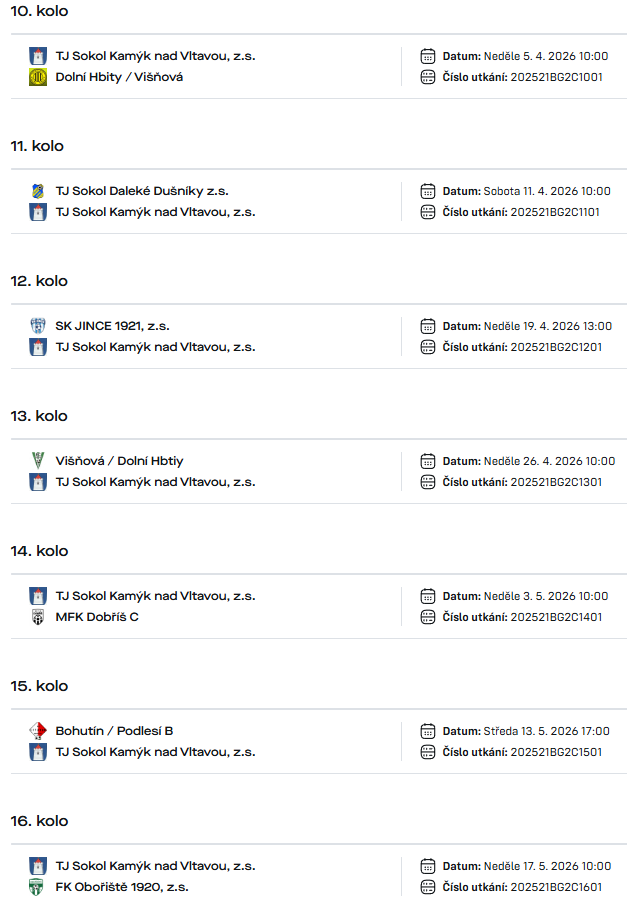Image resolution: width=628 pixels, height=905 pixels.
Task: Click calendar icon beside Středa 13. 5. 2026
Action: pyautogui.click(x=428, y=731)
